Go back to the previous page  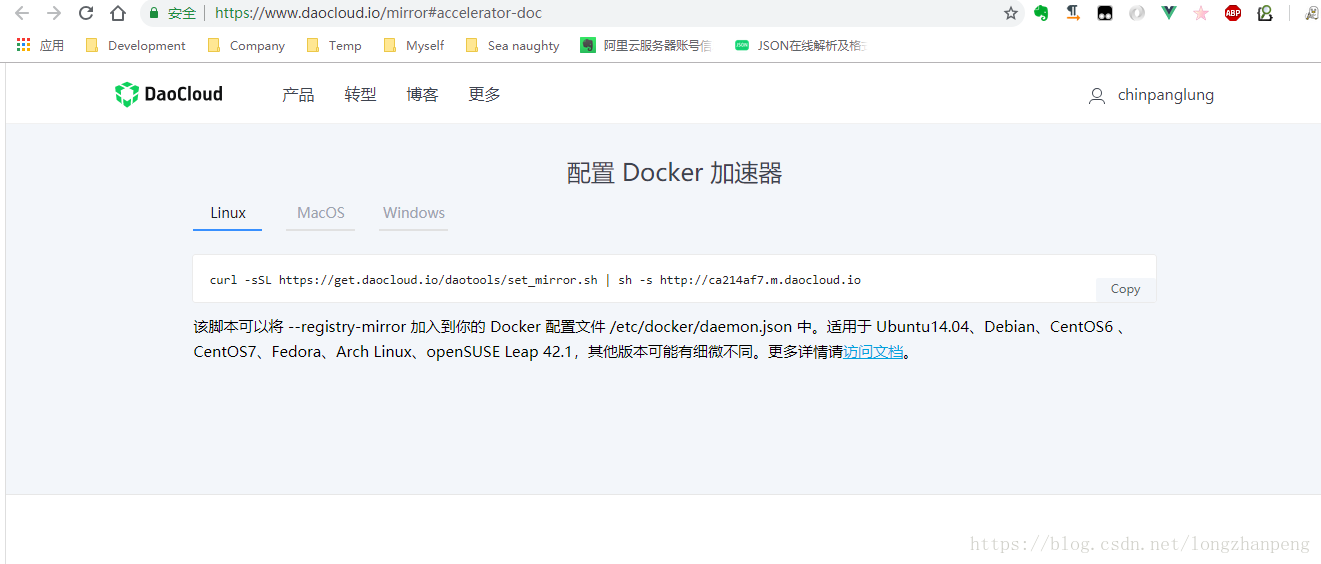coord(22,13)
